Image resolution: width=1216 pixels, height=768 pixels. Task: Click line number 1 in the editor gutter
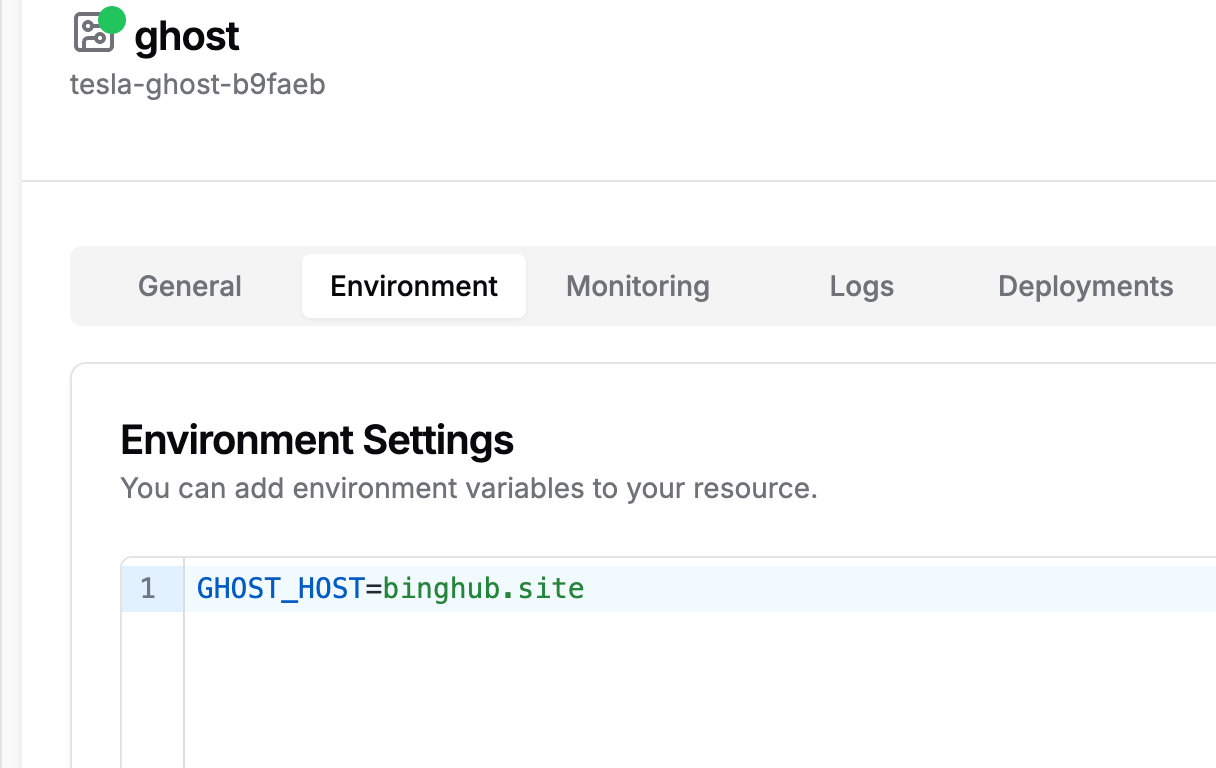click(x=148, y=588)
